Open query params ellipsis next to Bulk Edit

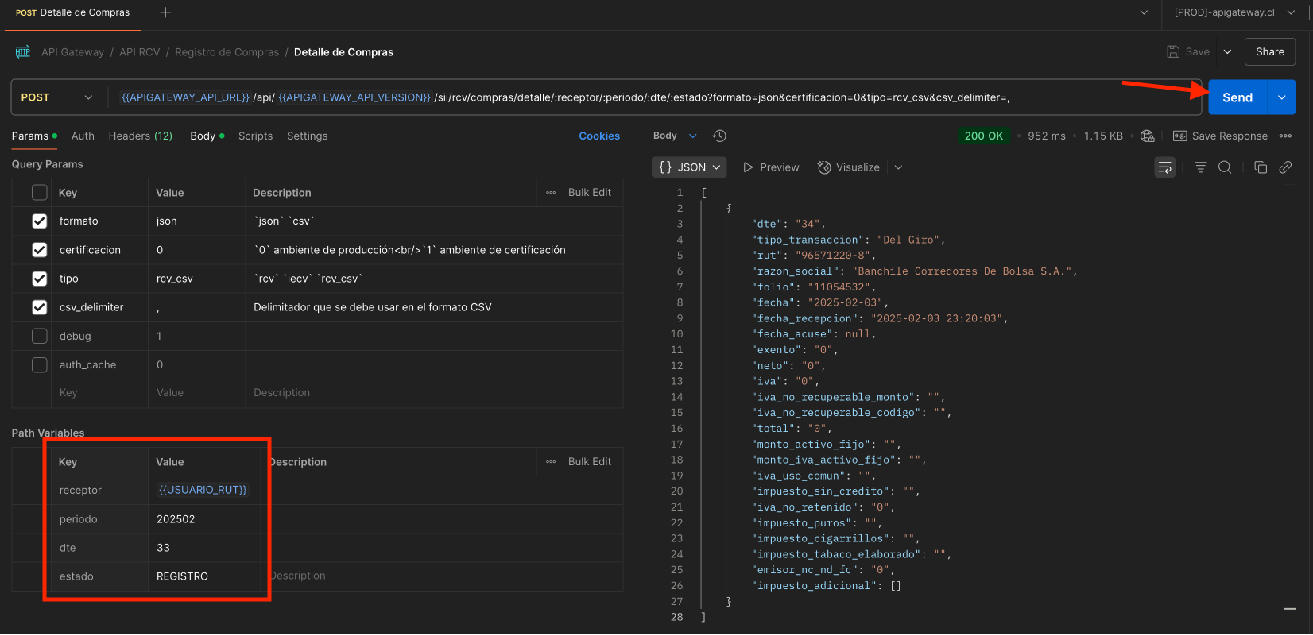coord(551,192)
